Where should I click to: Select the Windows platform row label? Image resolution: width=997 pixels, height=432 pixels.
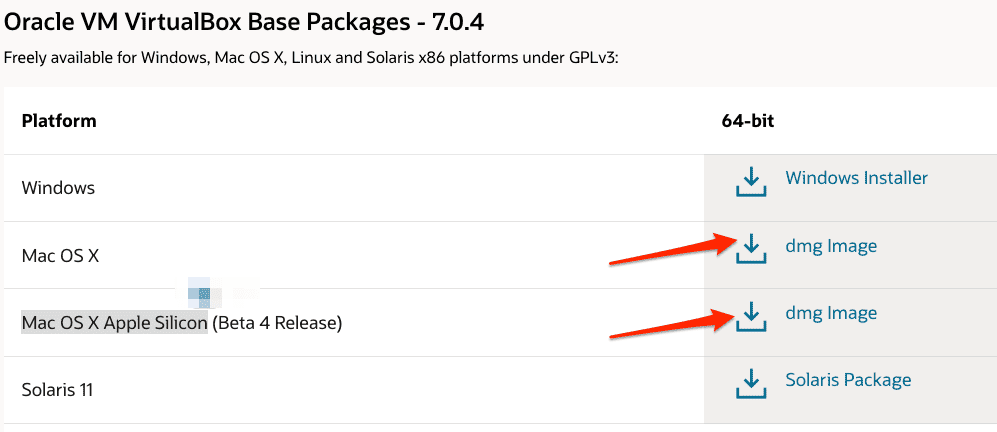58,188
